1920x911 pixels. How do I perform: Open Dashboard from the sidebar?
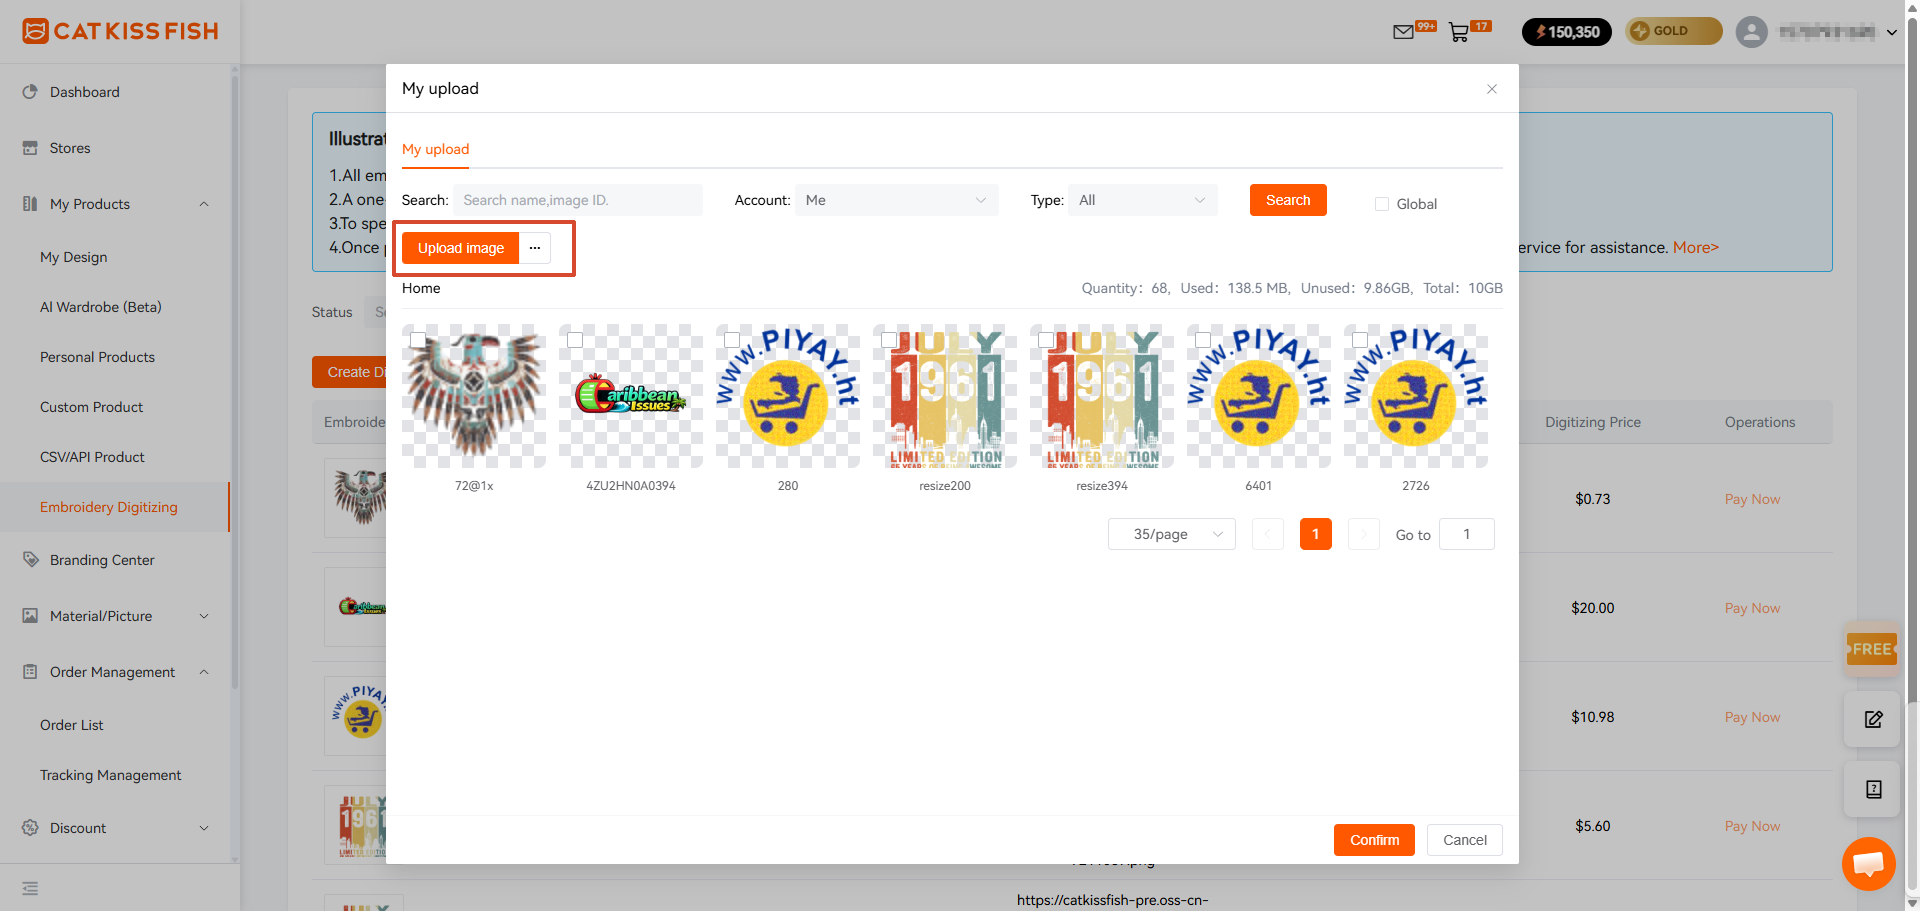coord(85,92)
